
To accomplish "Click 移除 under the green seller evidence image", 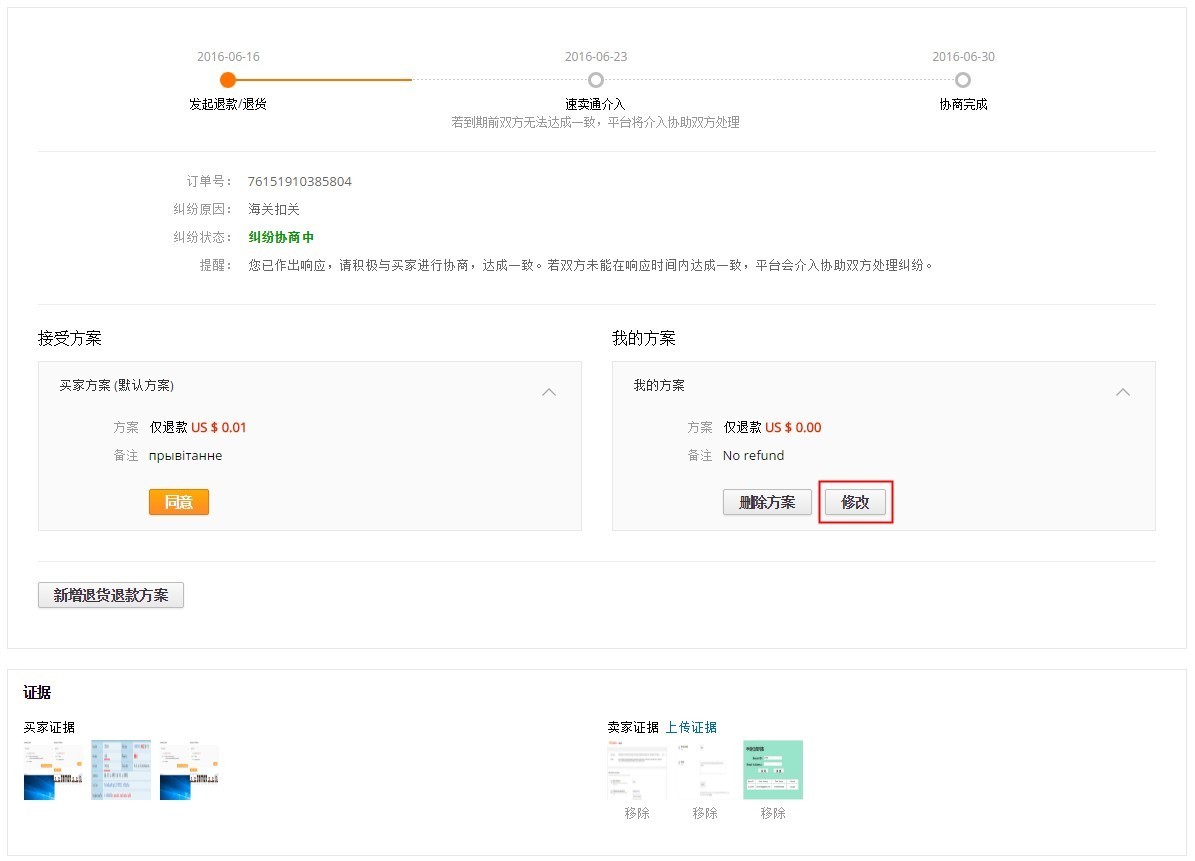I will pos(772,813).
